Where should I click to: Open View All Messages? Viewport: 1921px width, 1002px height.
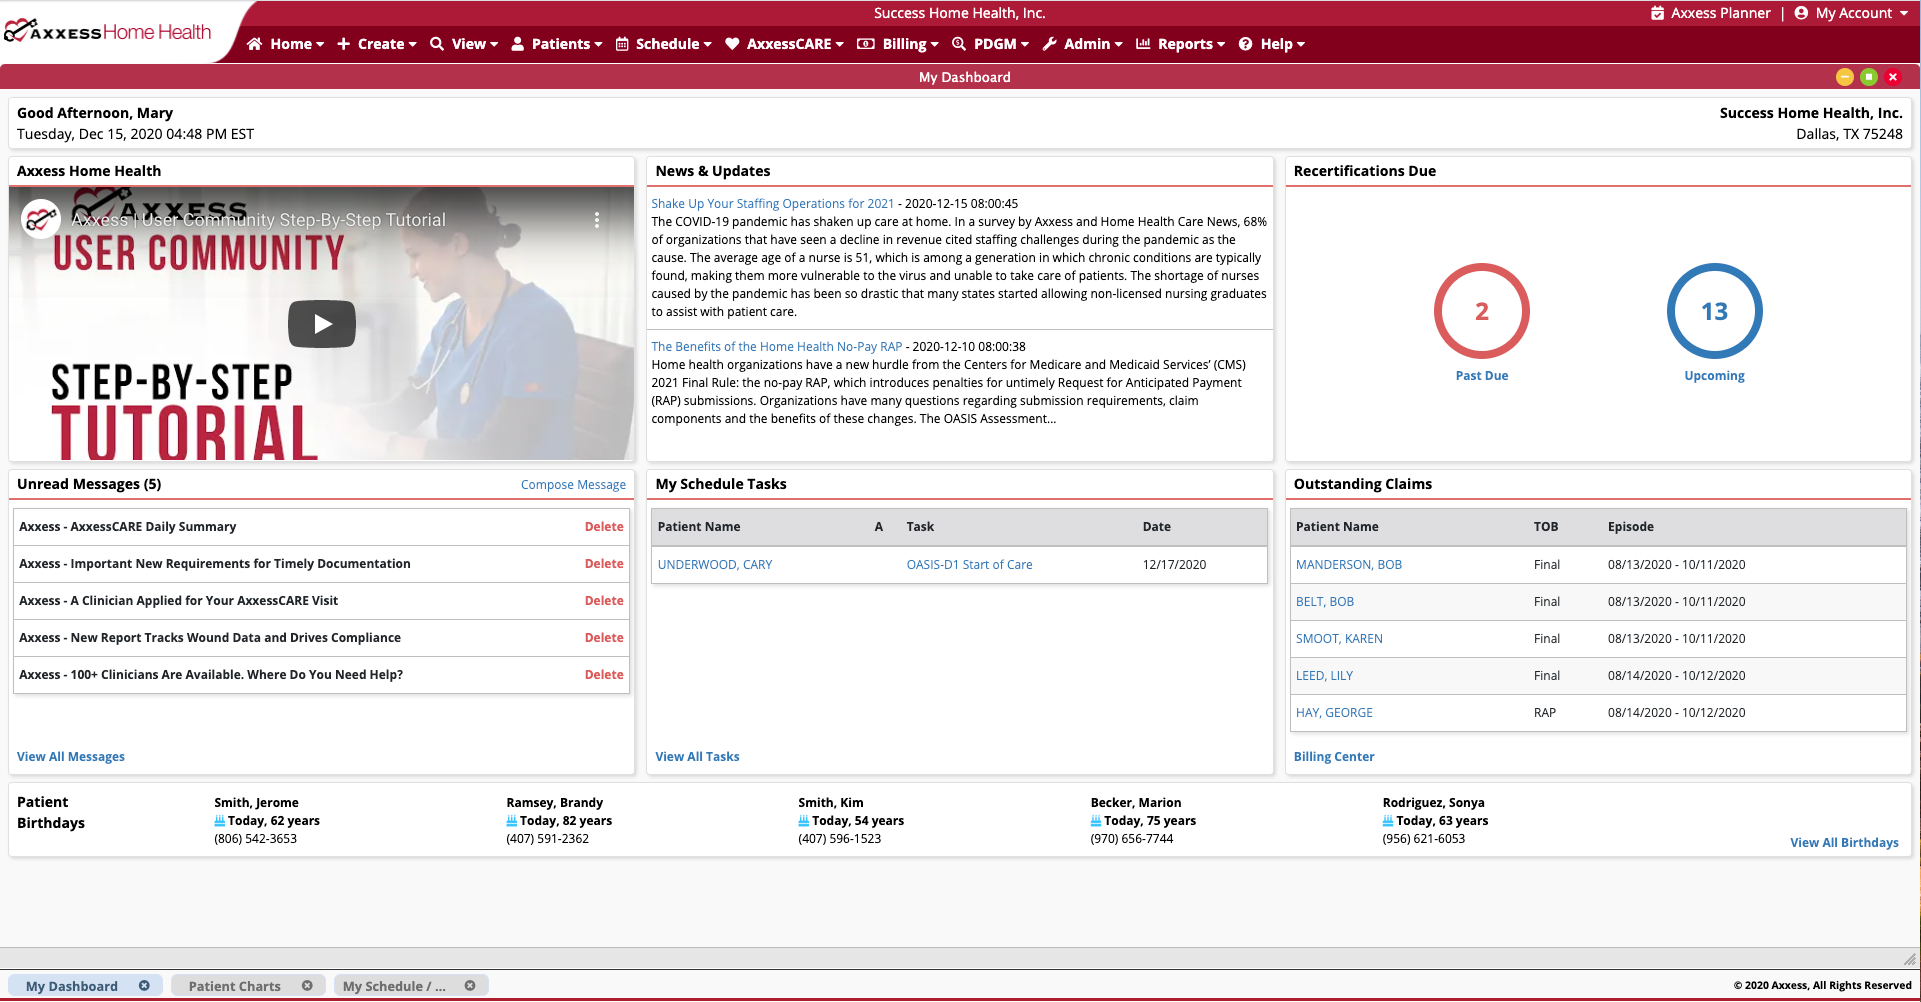71,757
